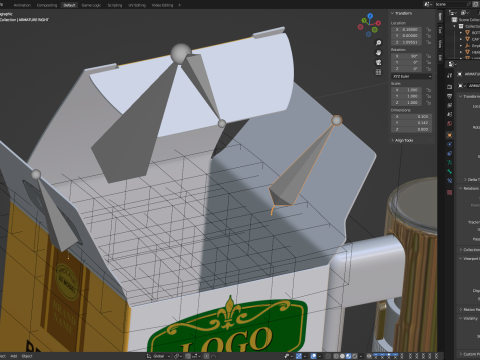
Task: Collapse the Relations panel in properties
Action: 461,189
